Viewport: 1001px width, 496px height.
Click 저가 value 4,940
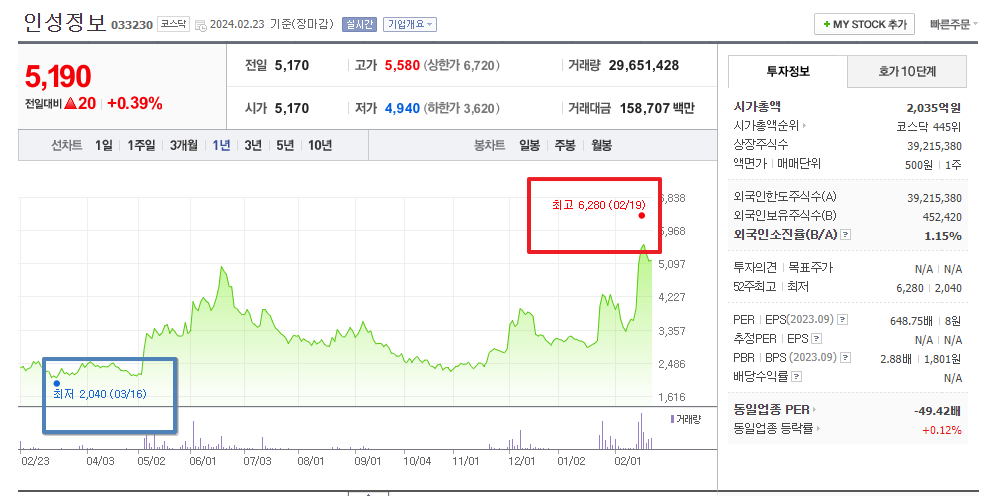(402, 109)
